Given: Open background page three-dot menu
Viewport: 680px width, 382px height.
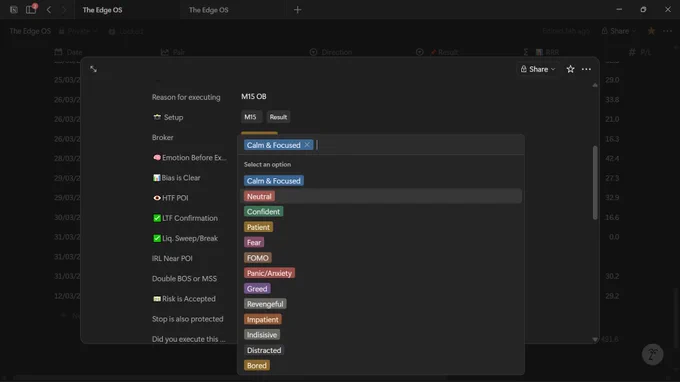Looking at the screenshot, I should [x=667, y=31].
